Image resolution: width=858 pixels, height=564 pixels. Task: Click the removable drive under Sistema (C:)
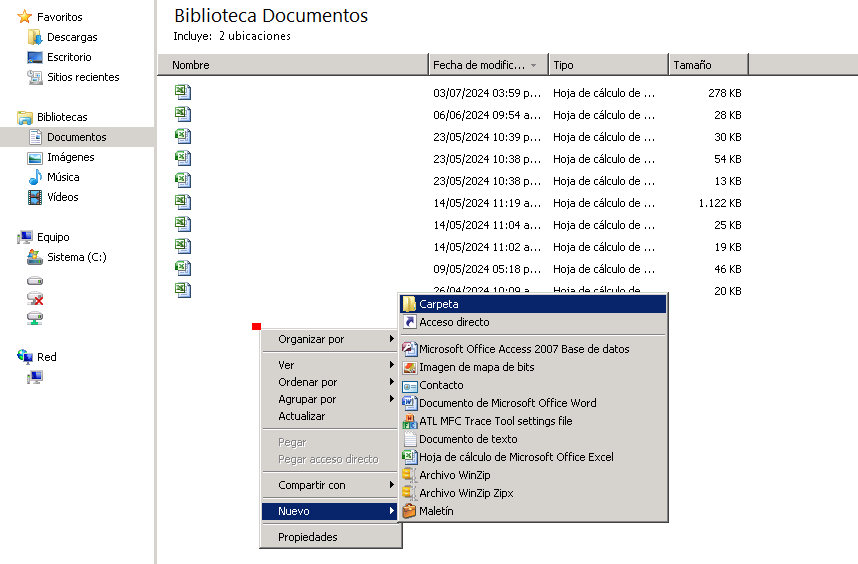pos(35,281)
